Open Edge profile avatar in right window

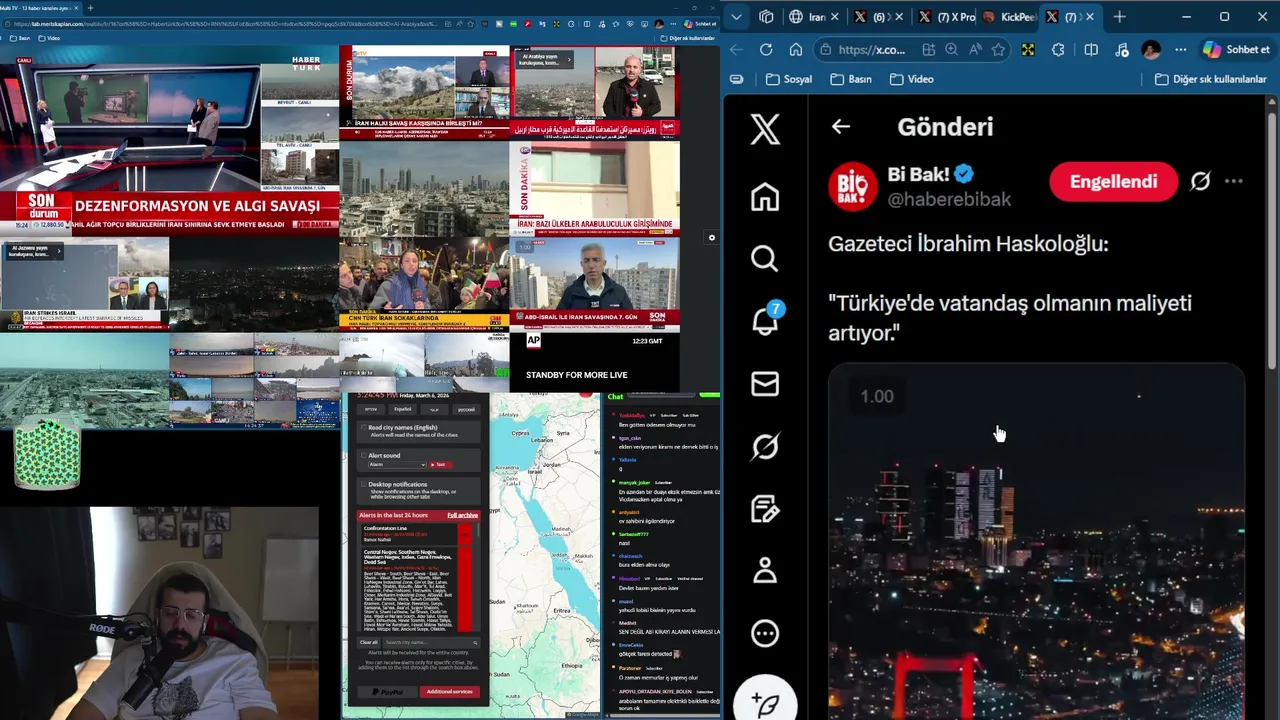click(x=1151, y=49)
